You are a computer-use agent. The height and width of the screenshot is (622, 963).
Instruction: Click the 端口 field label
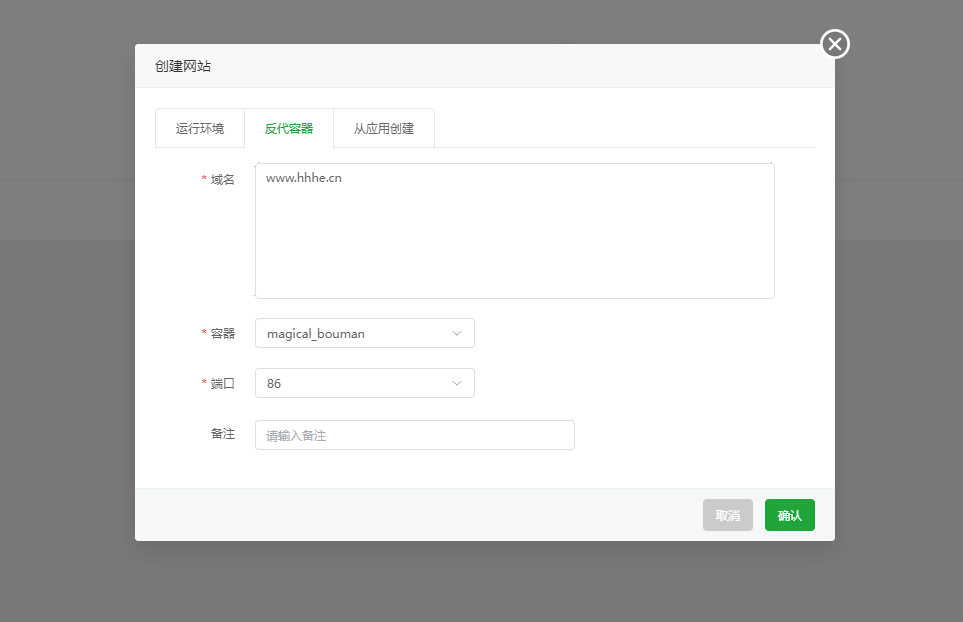(222, 383)
